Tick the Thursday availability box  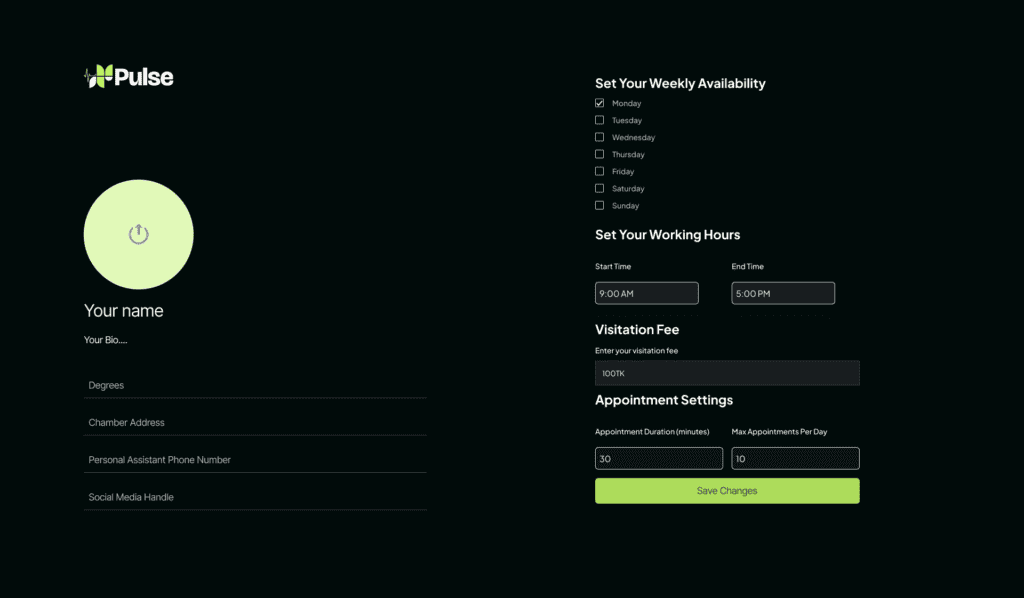600,154
